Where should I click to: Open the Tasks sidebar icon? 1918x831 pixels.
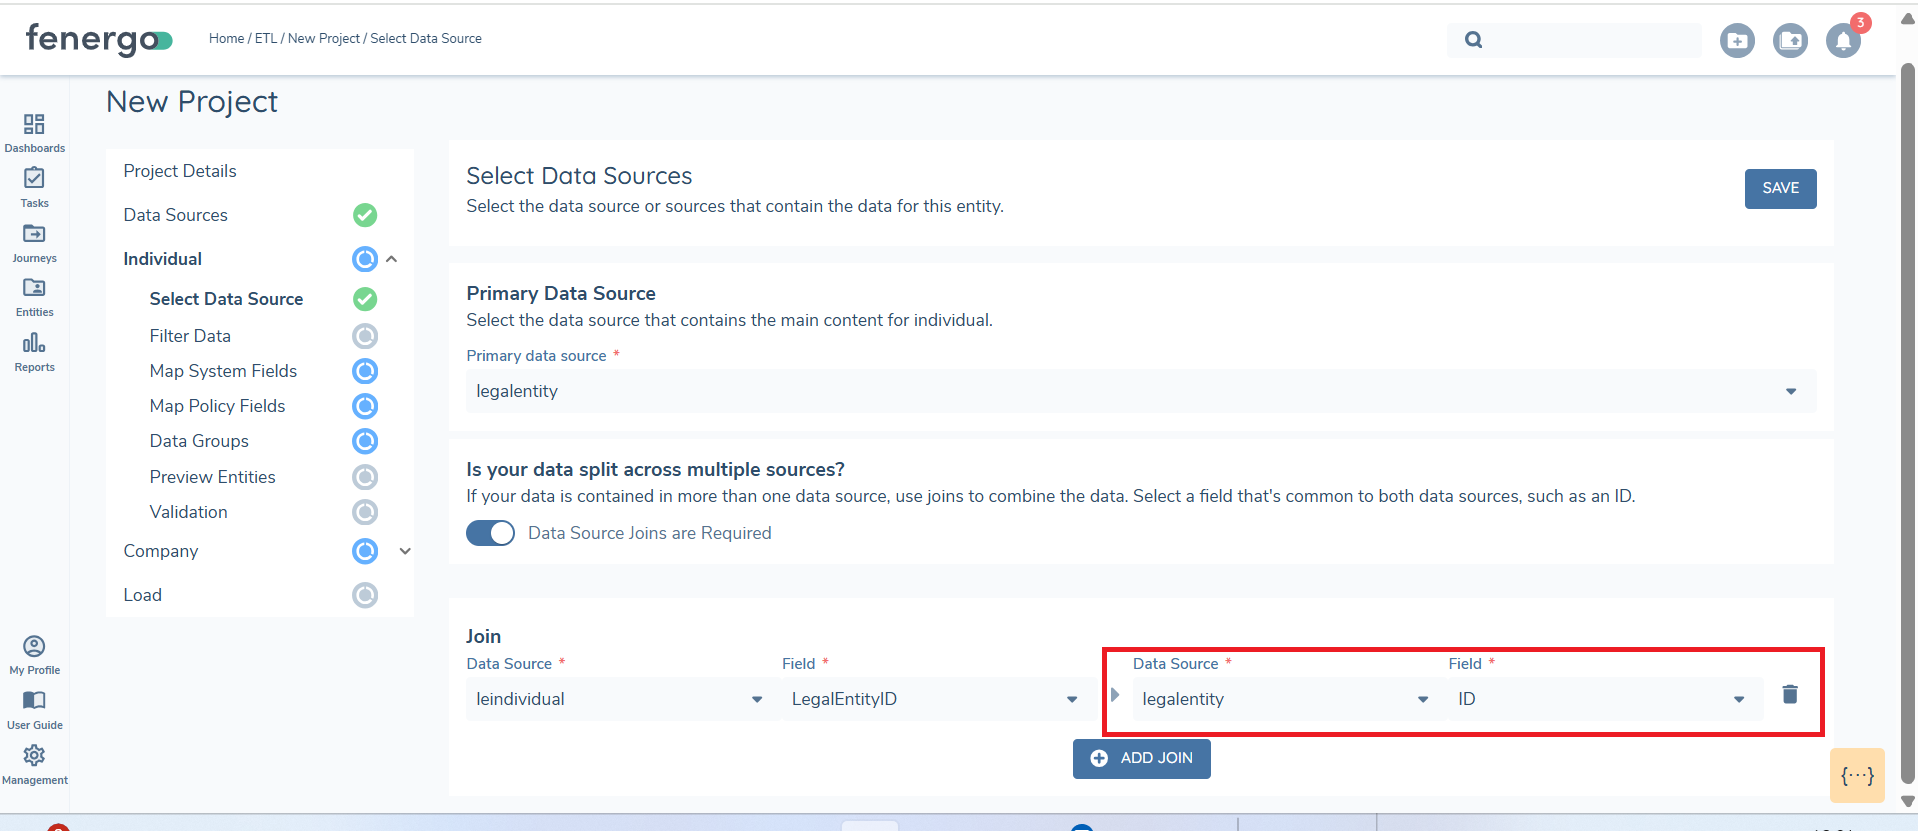click(34, 180)
